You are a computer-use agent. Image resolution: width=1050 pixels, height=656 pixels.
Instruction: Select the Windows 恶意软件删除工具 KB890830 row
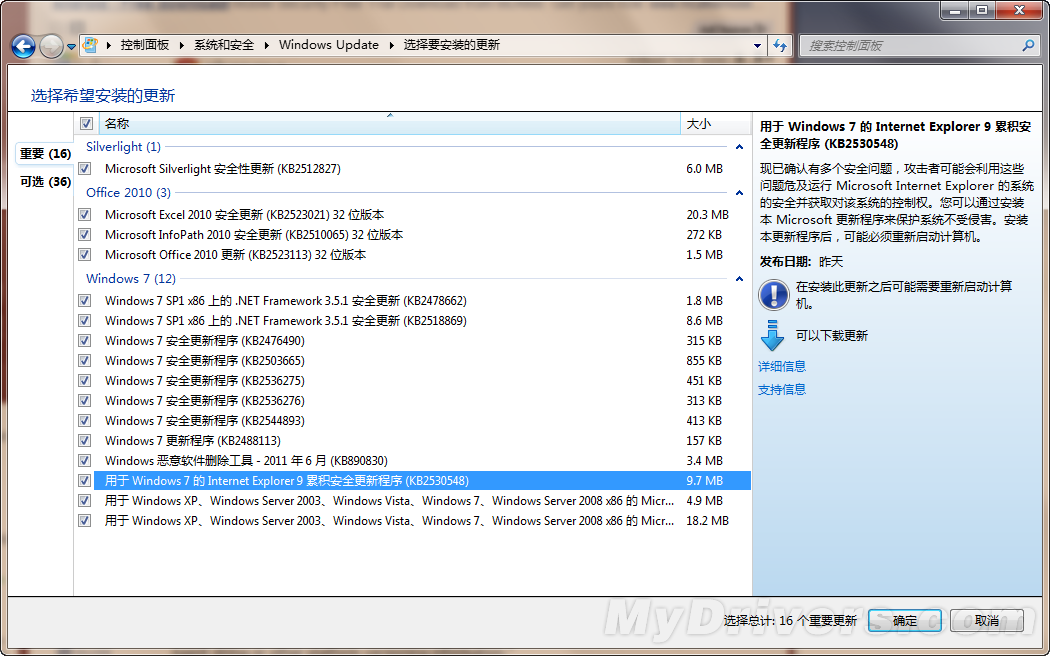[422, 461]
